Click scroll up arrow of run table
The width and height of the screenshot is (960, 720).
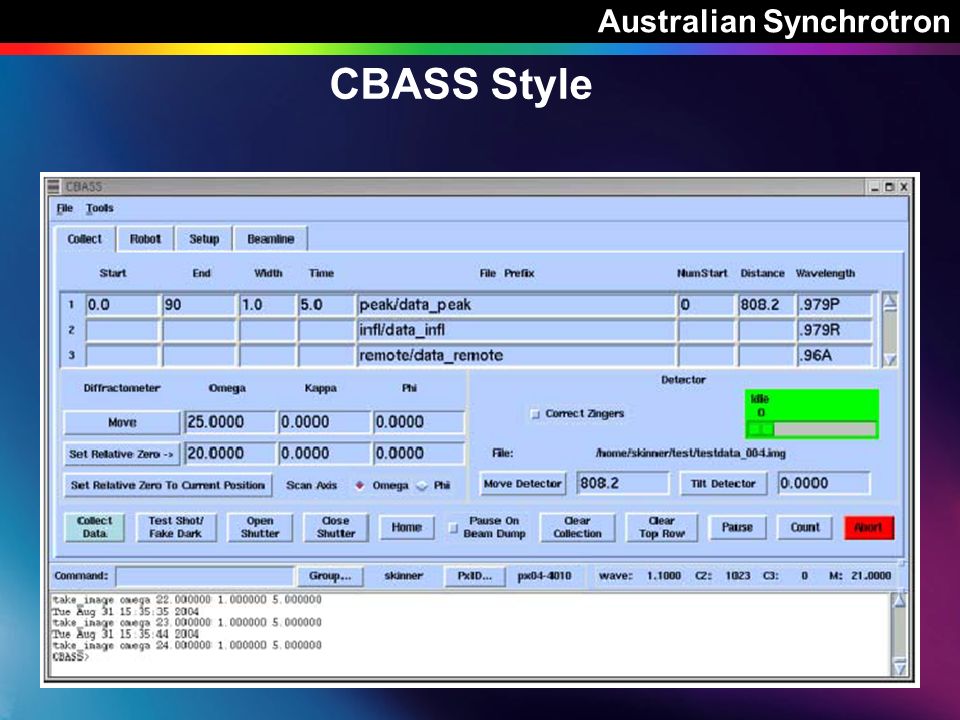(x=890, y=301)
